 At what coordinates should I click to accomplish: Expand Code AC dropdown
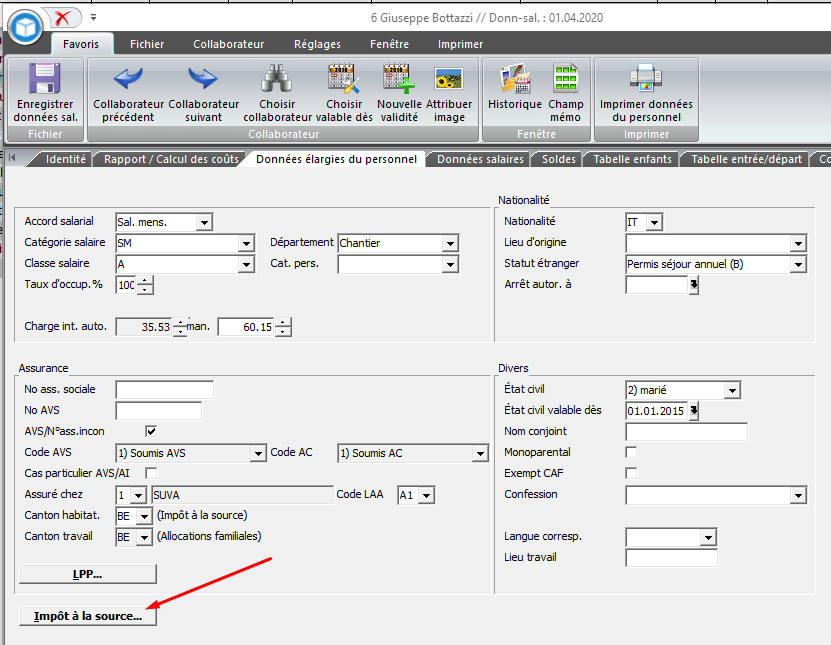480,453
